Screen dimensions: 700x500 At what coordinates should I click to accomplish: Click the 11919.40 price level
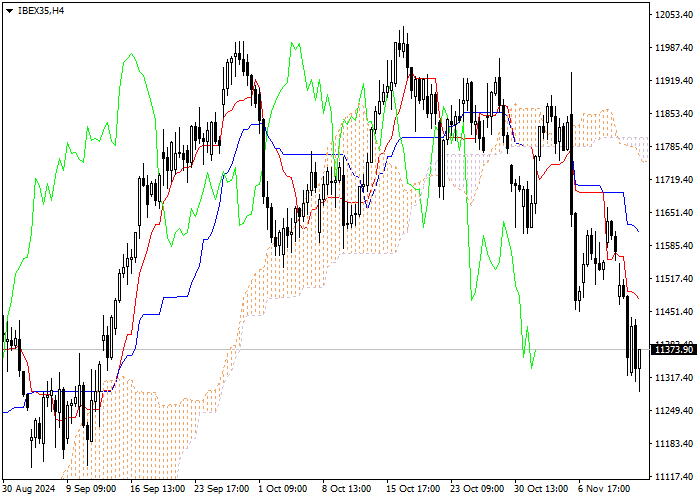[674, 81]
